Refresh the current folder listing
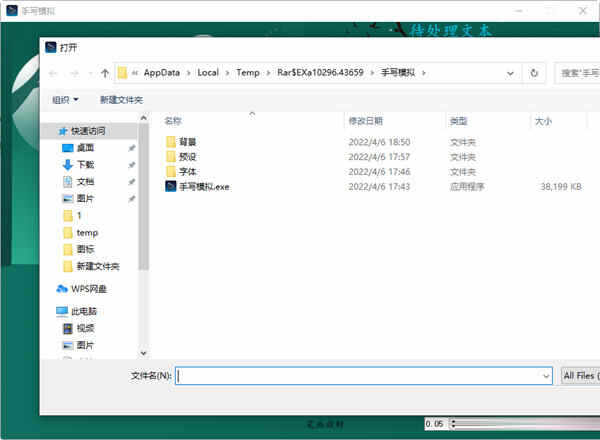This screenshot has height=440, width=600. (x=534, y=73)
